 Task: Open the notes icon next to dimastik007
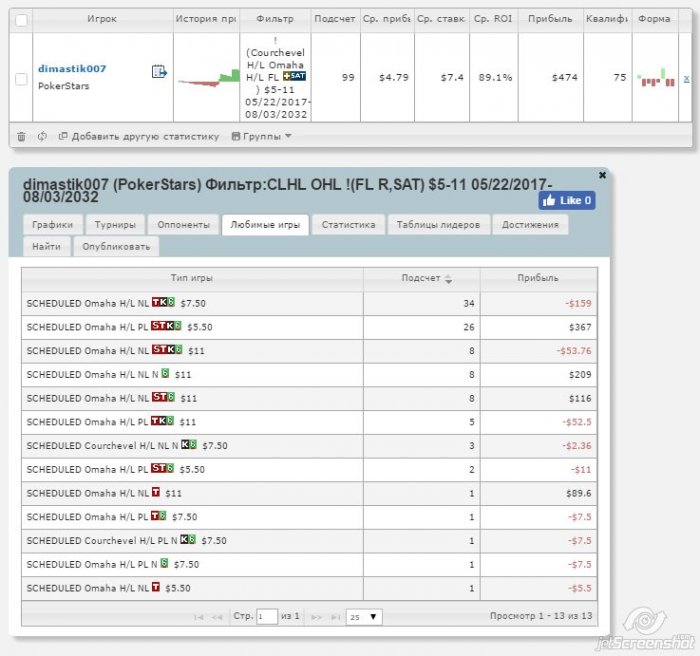pos(158,71)
